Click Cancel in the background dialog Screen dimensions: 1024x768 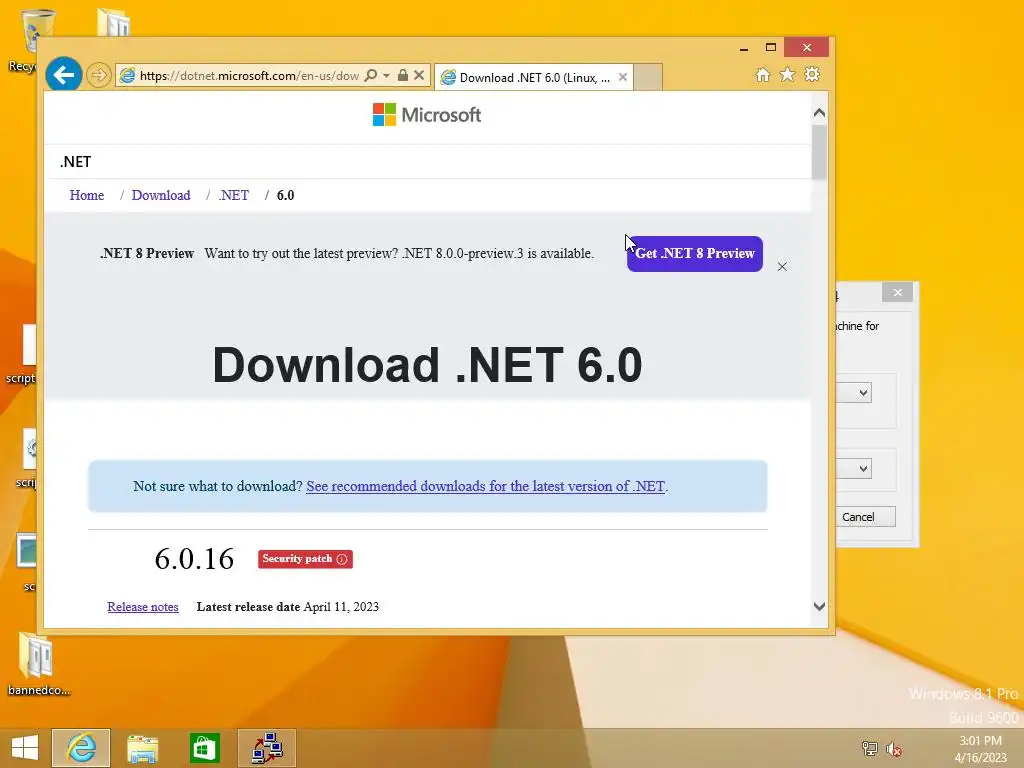coord(865,517)
